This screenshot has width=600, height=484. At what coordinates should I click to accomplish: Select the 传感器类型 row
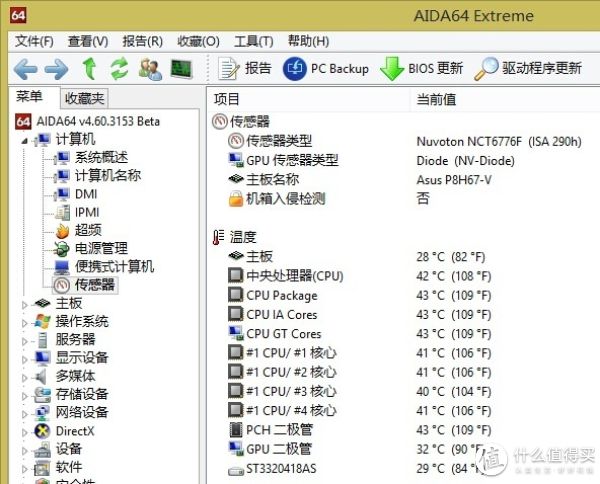coord(405,141)
